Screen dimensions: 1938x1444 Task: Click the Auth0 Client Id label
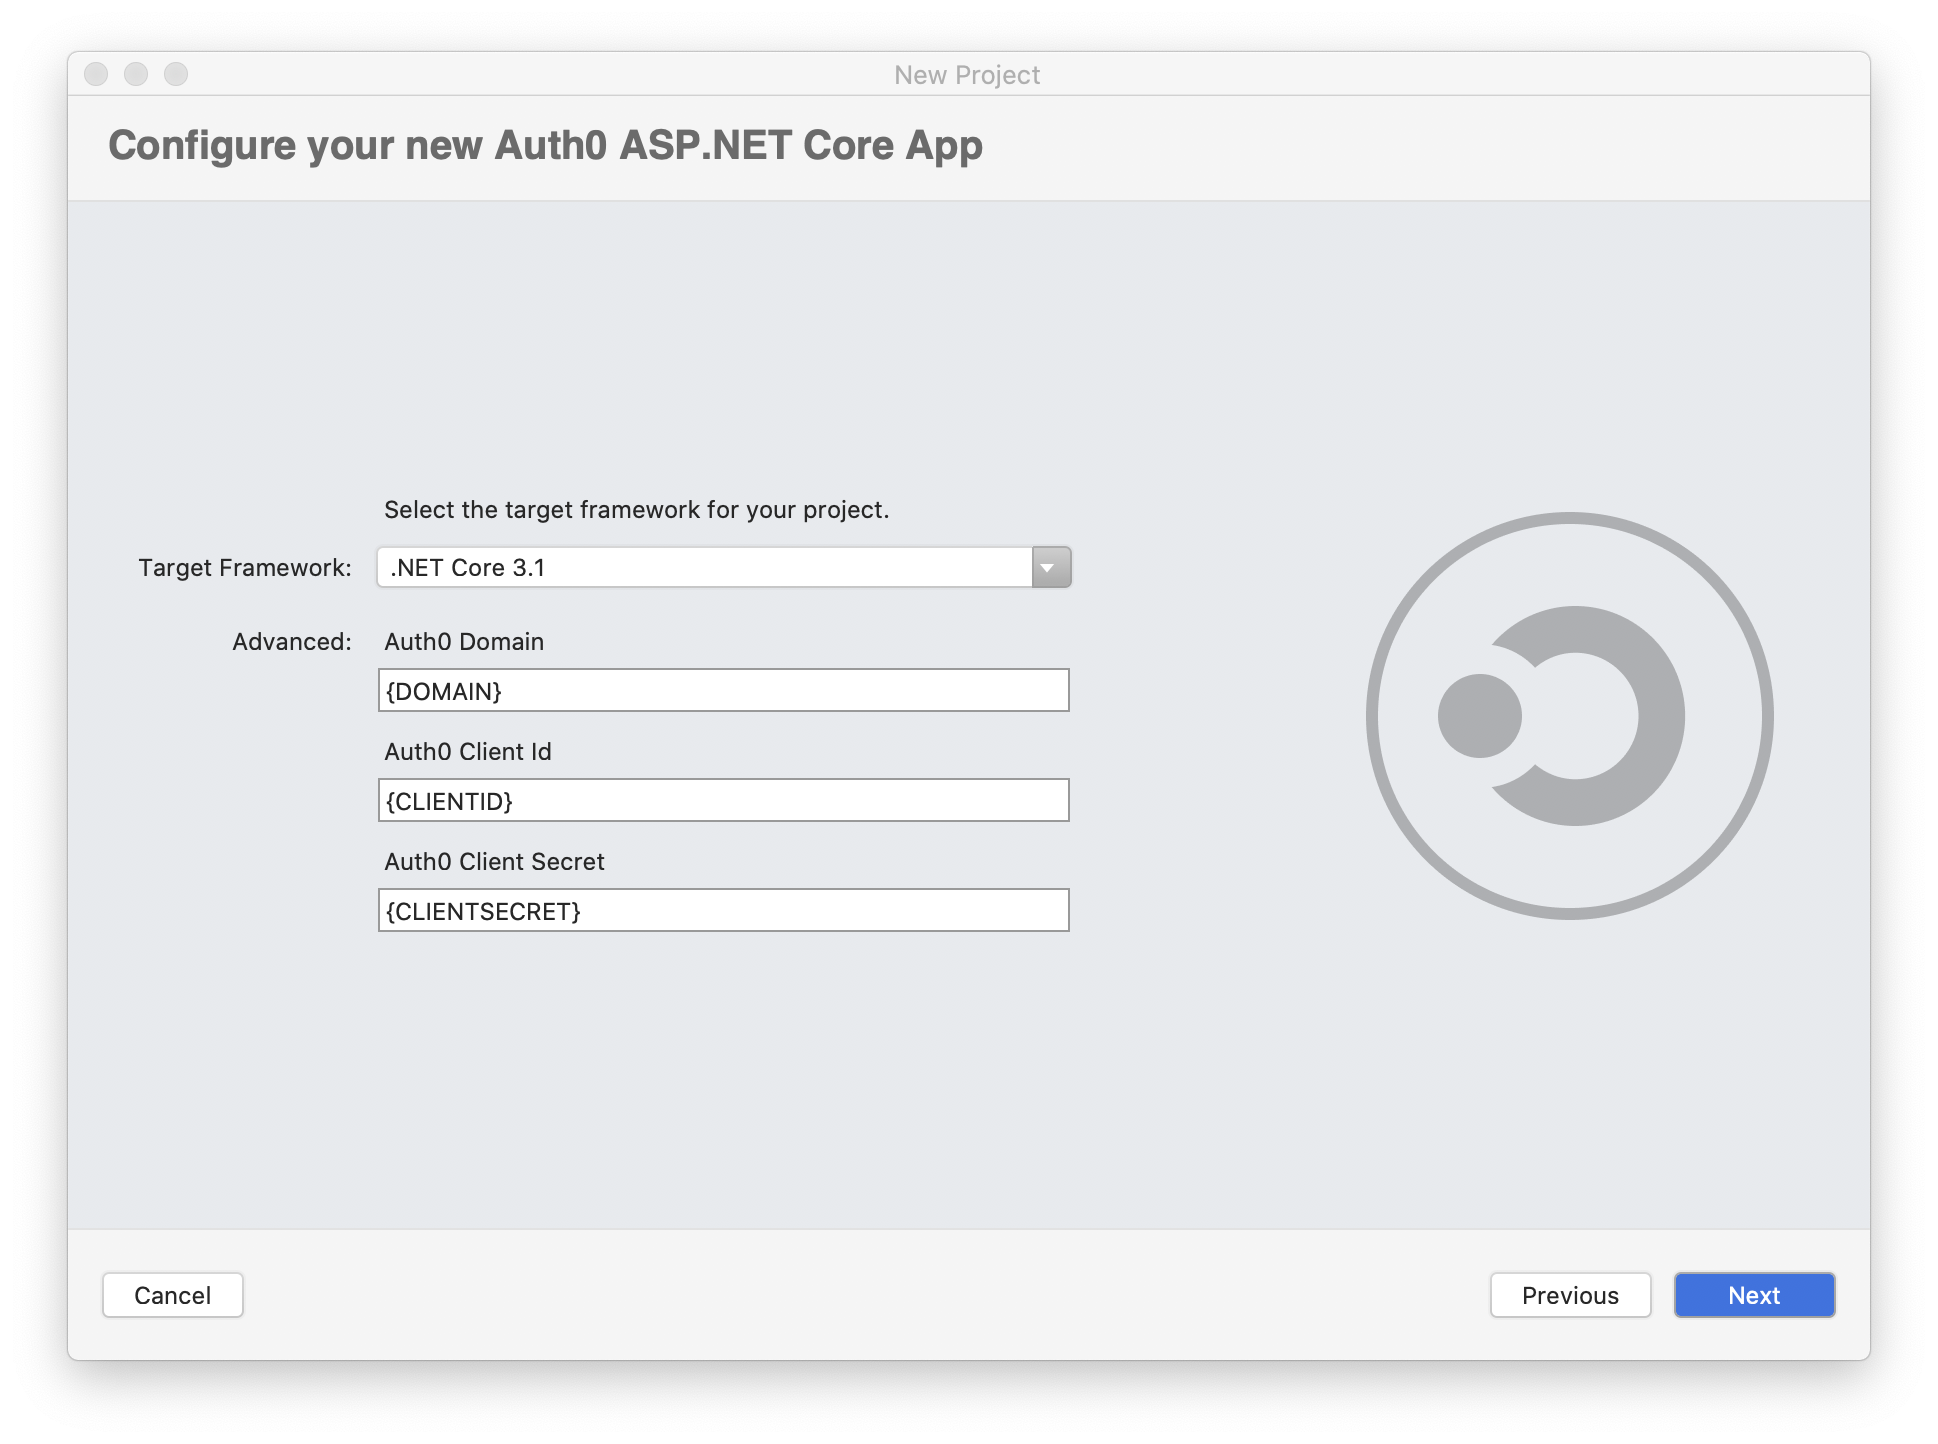pos(467,752)
